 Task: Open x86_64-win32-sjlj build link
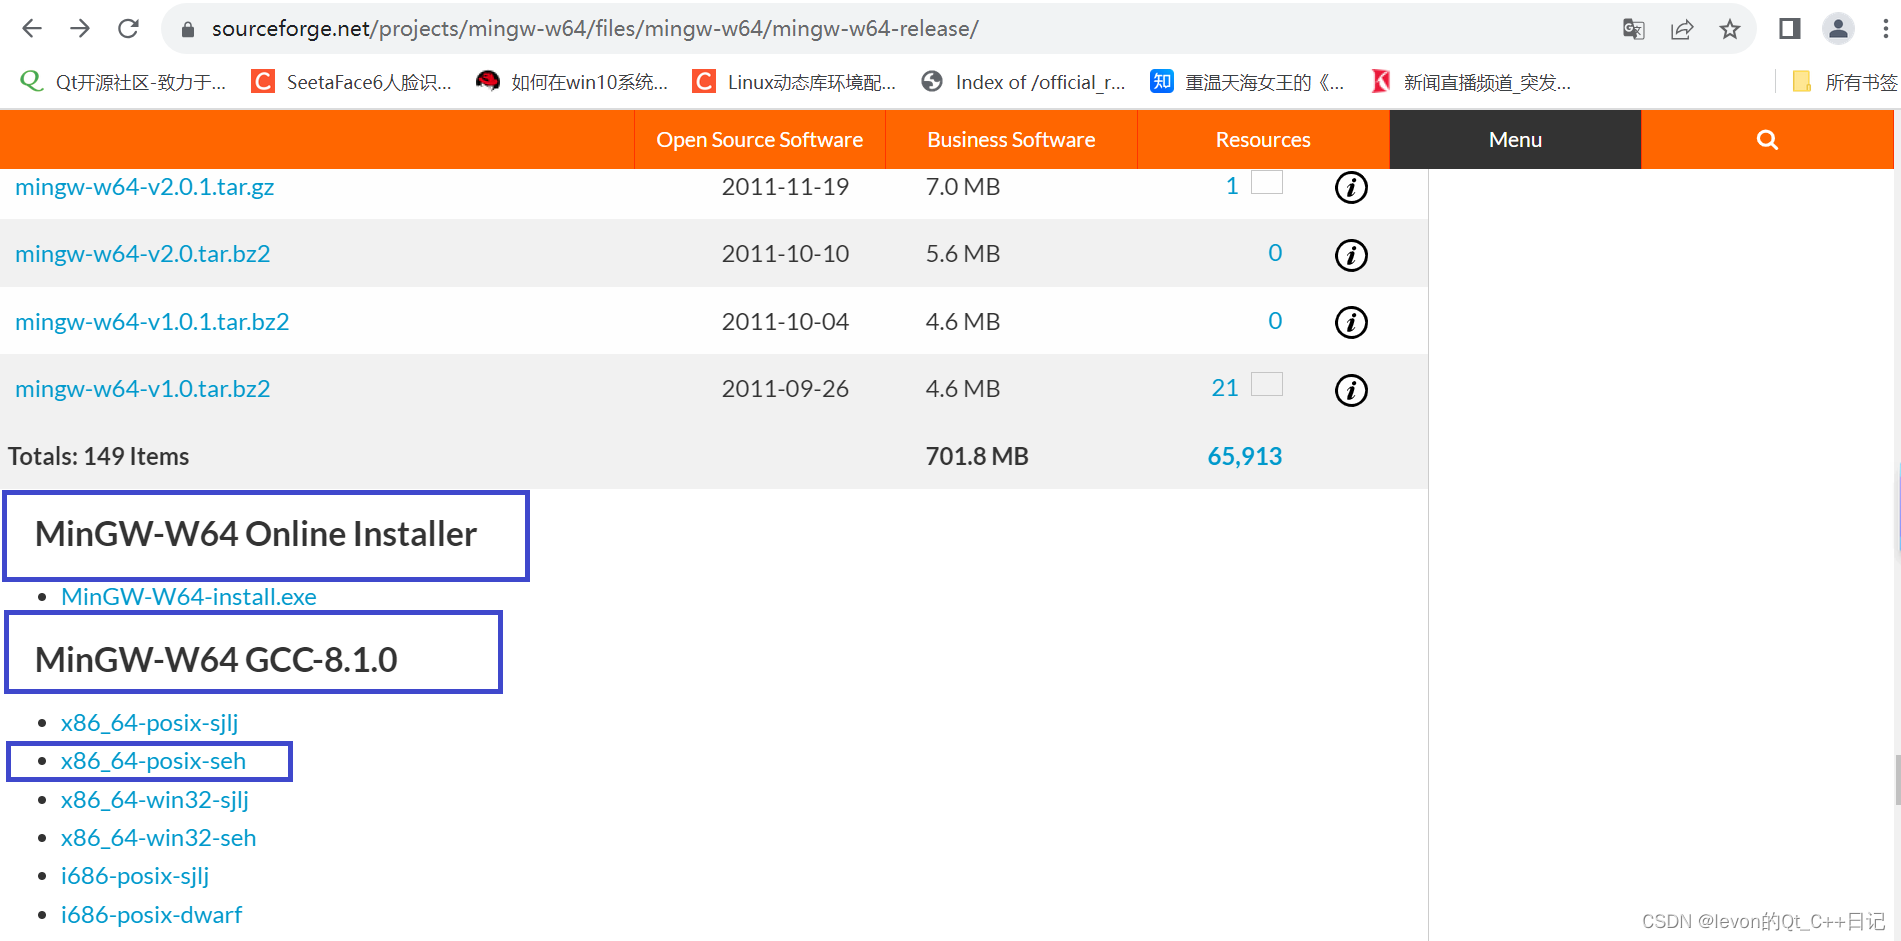click(154, 800)
